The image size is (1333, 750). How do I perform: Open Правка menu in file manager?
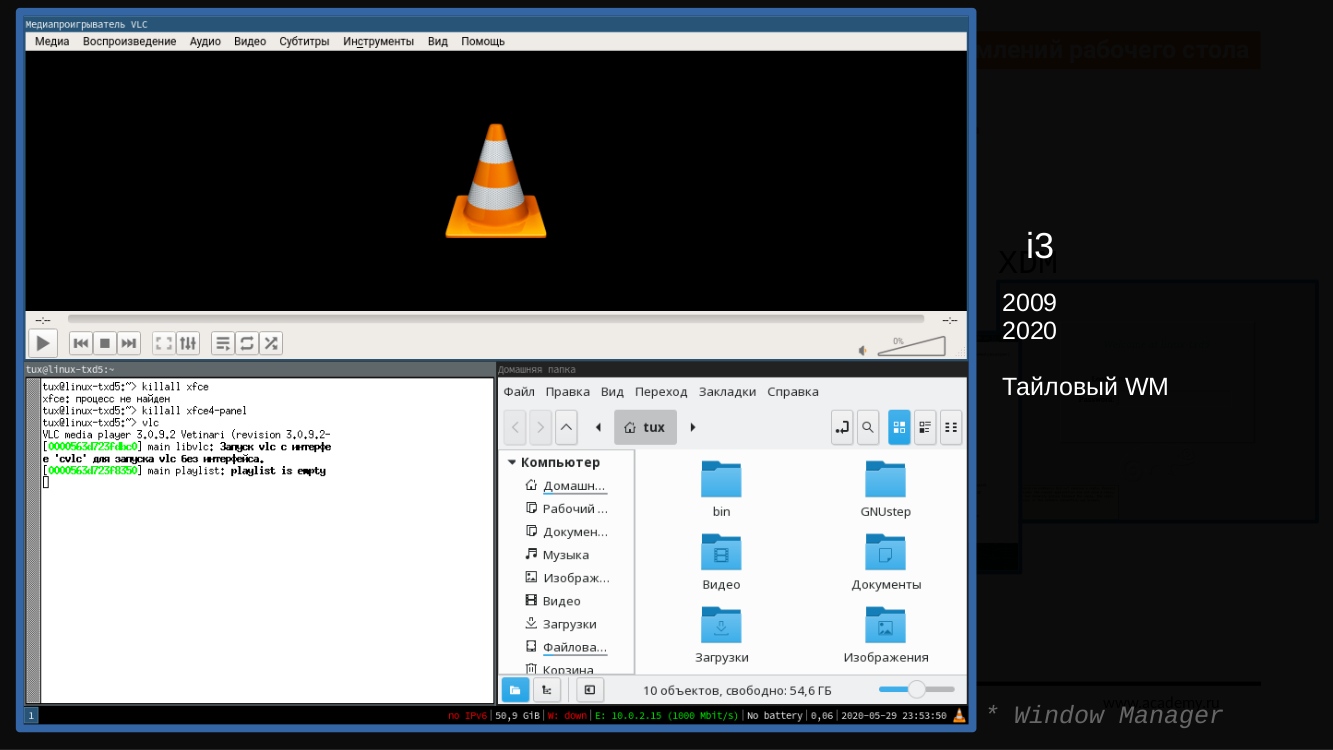point(568,391)
